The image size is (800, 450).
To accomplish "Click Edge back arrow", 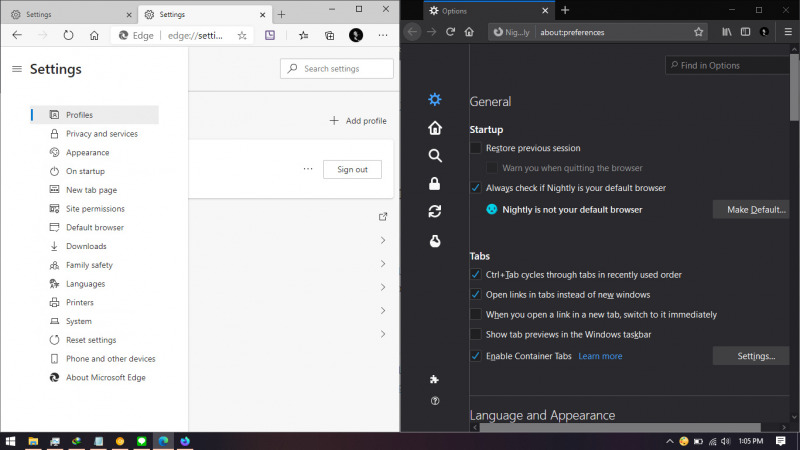I will coord(17,35).
